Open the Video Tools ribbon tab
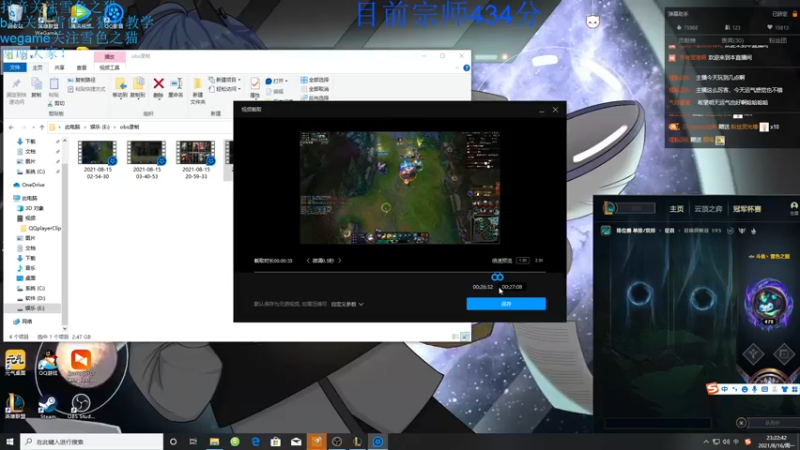Viewport: 800px width, 450px height. [109, 67]
